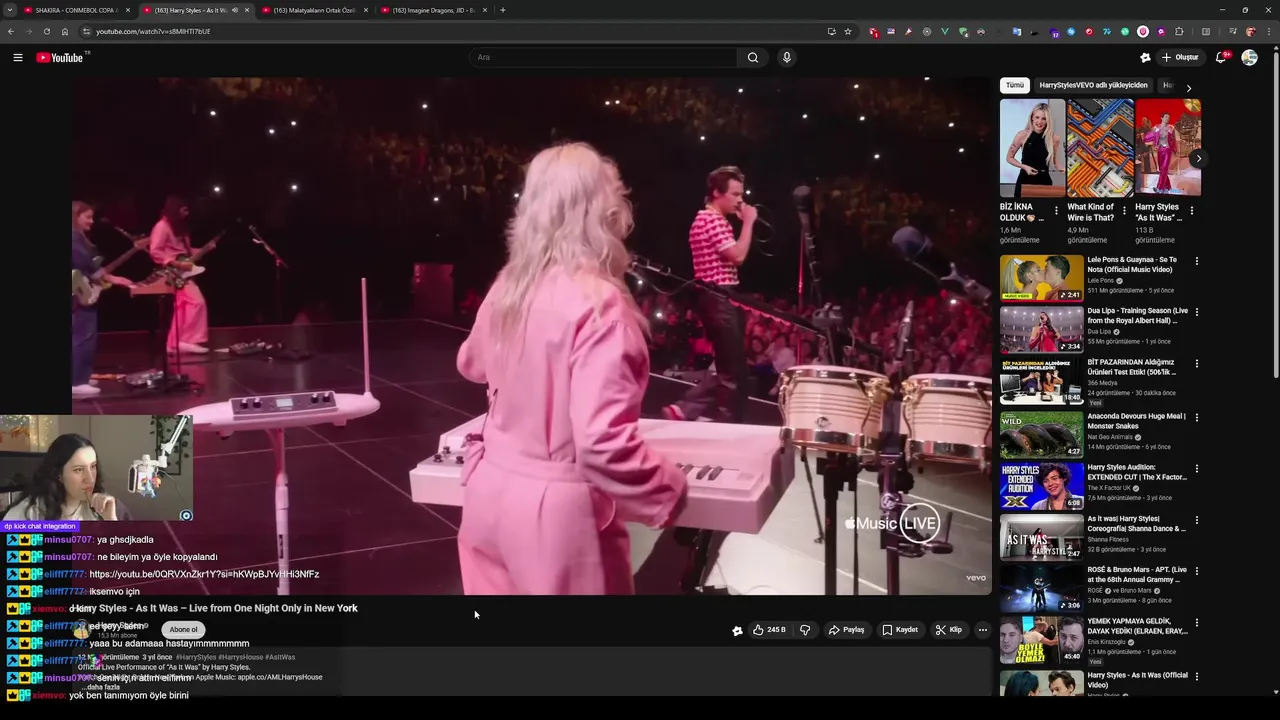Image resolution: width=1280 pixels, height=720 pixels.
Task: Click the address bar URL
Action: pyautogui.click(x=153, y=31)
